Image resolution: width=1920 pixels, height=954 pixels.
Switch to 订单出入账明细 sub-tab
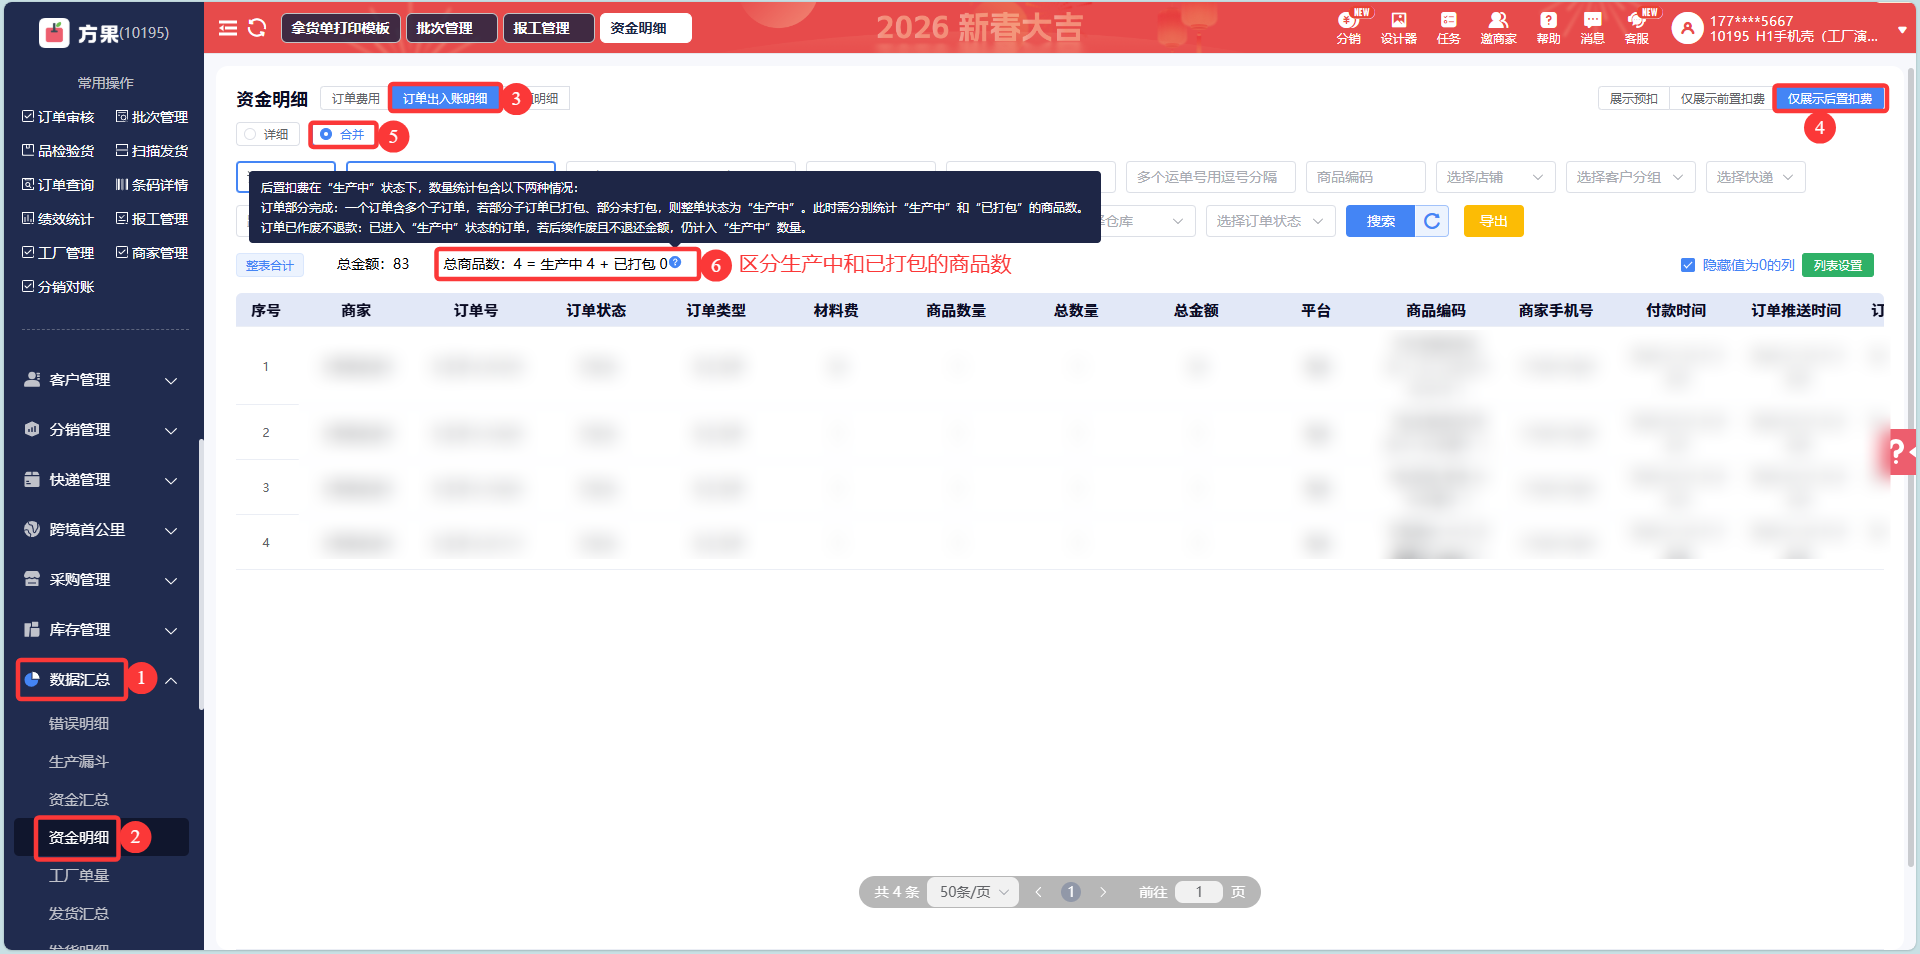click(x=445, y=98)
